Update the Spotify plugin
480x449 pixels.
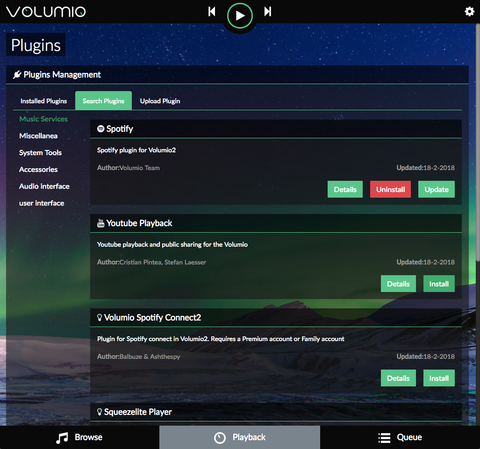click(436, 189)
